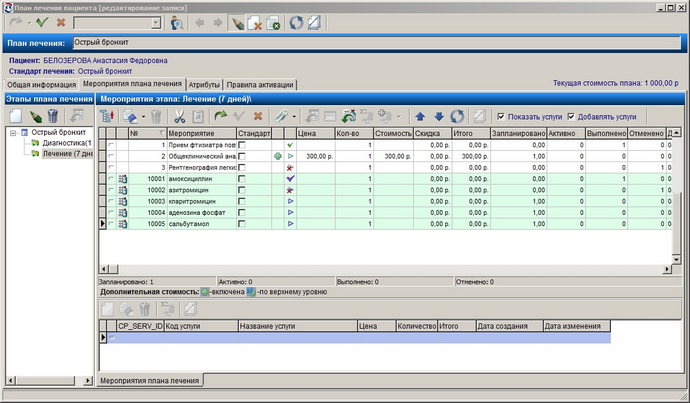The width and height of the screenshot is (690, 403).
Task: Open the dropdown arrow beside paperclip icon
Action: click(294, 117)
